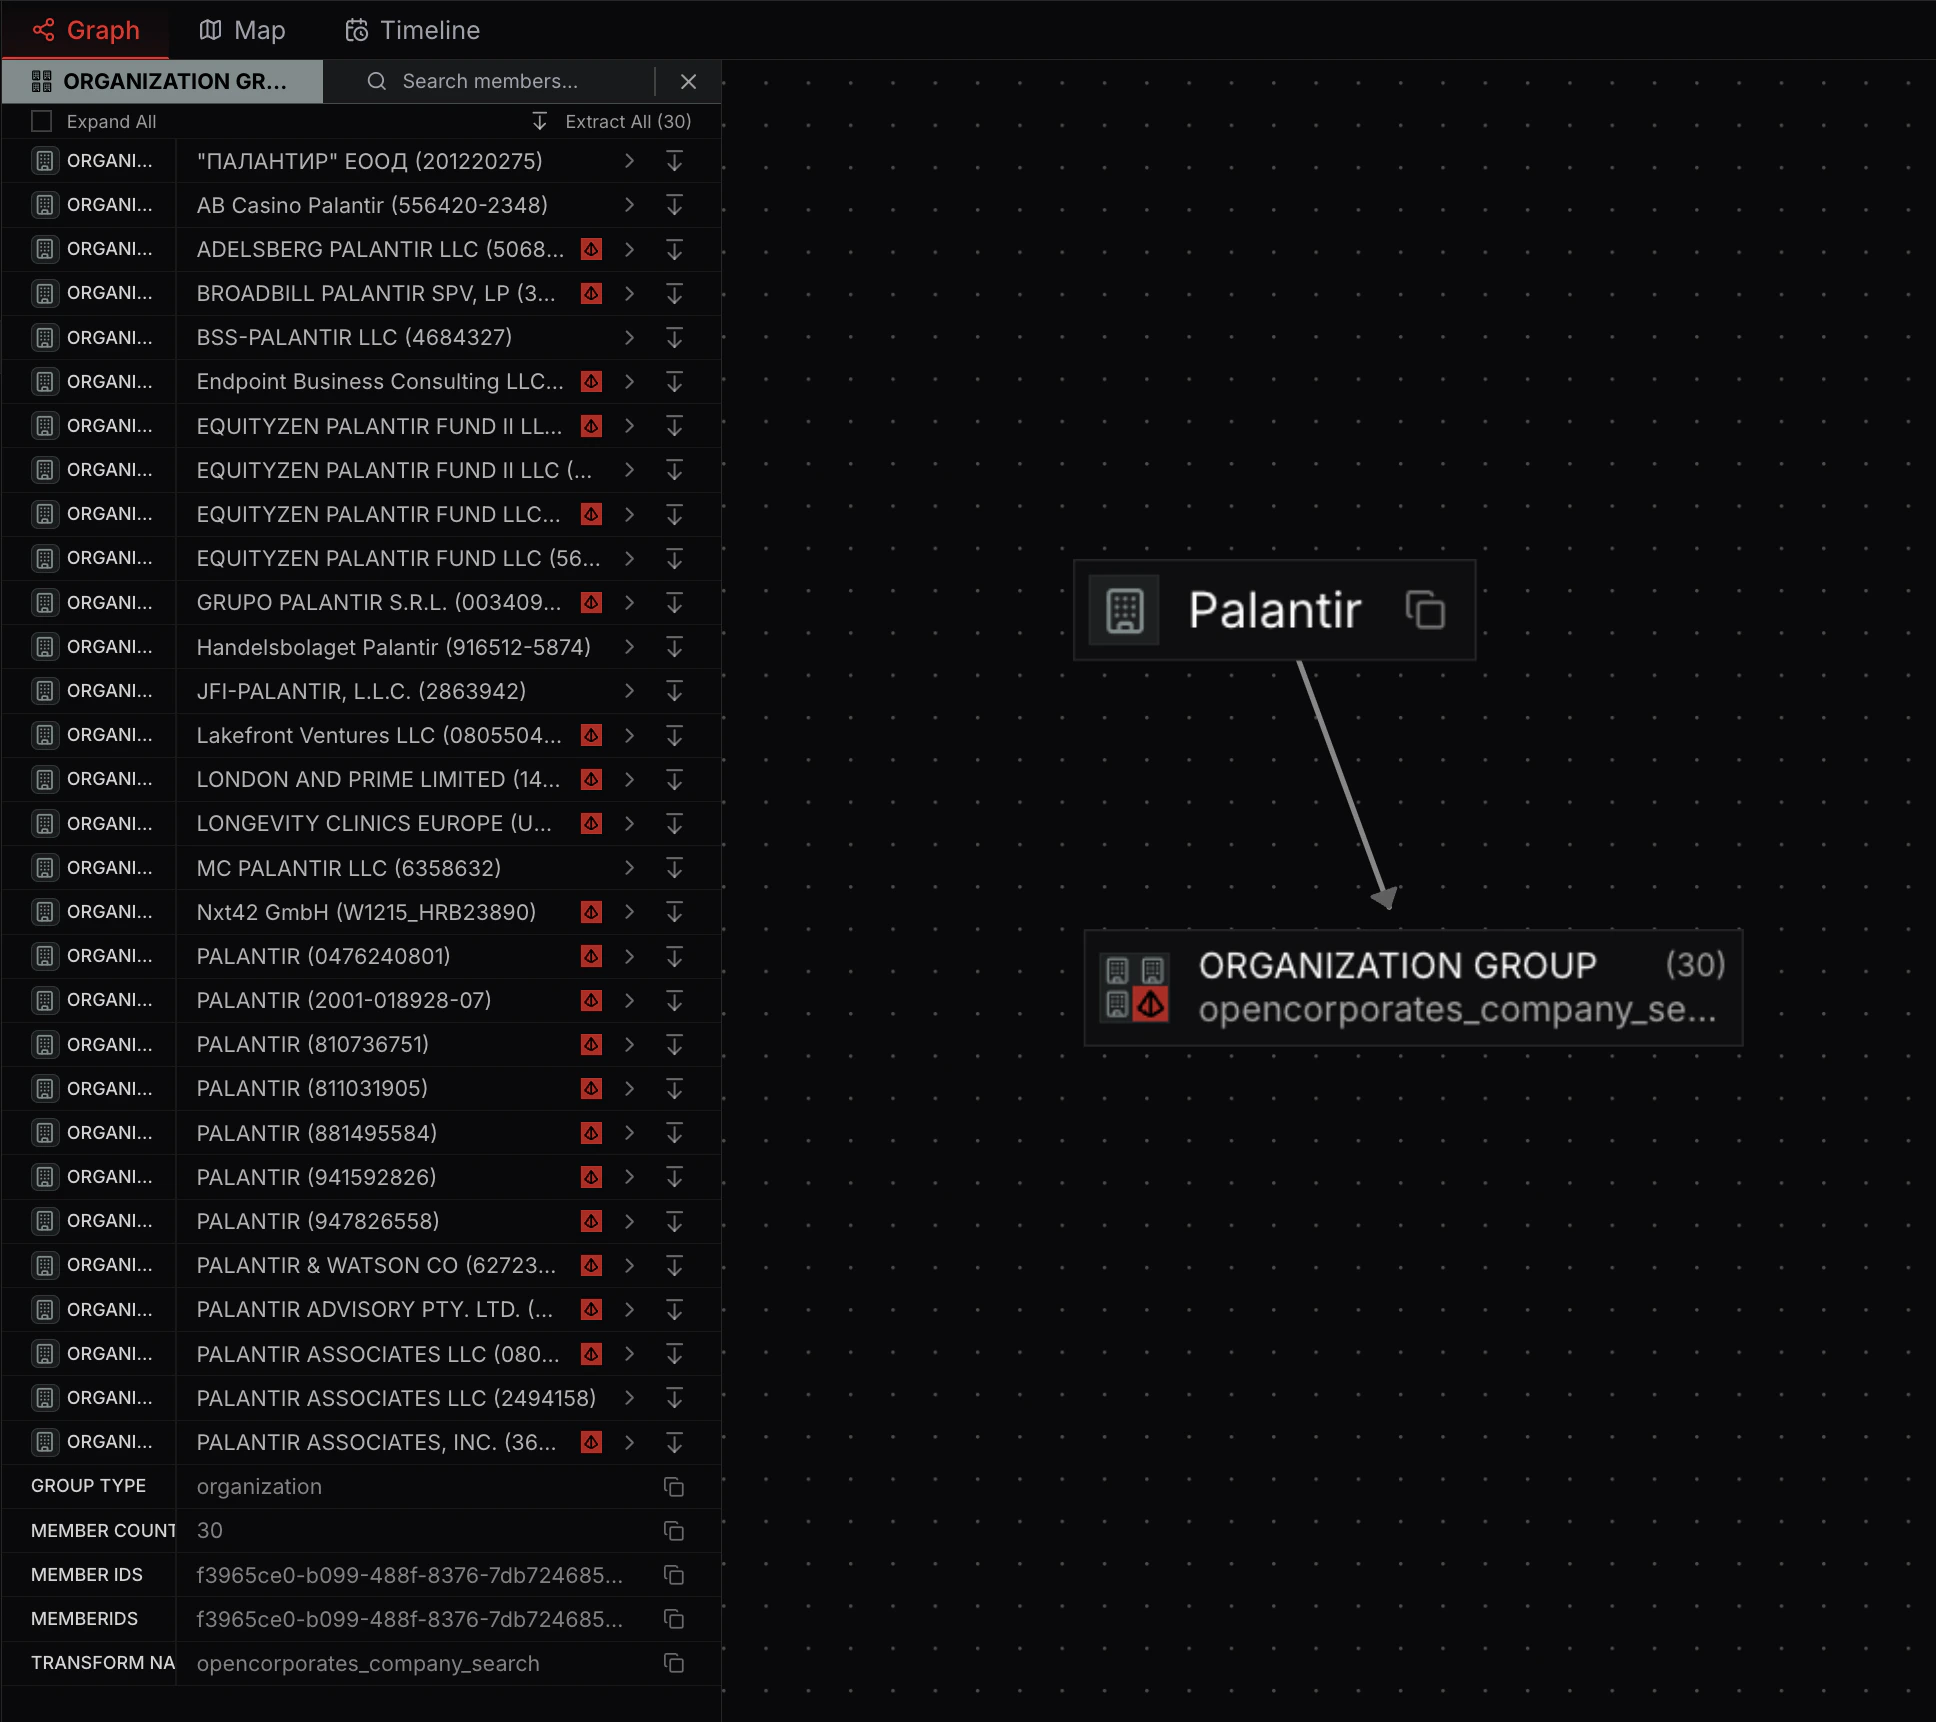Expand the PALANTIR ASSOCIATES LLC (2494158) row
Screen dimensions: 1936x1722
pyautogui.click(x=629, y=1397)
